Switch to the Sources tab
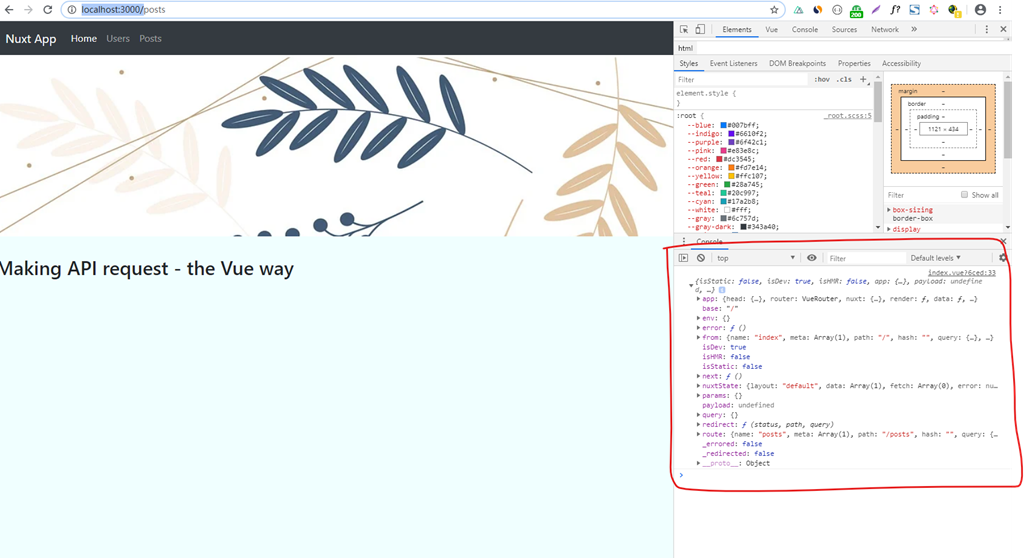Image resolution: width=1024 pixels, height=558 pixels. click(x=844, y=29)
